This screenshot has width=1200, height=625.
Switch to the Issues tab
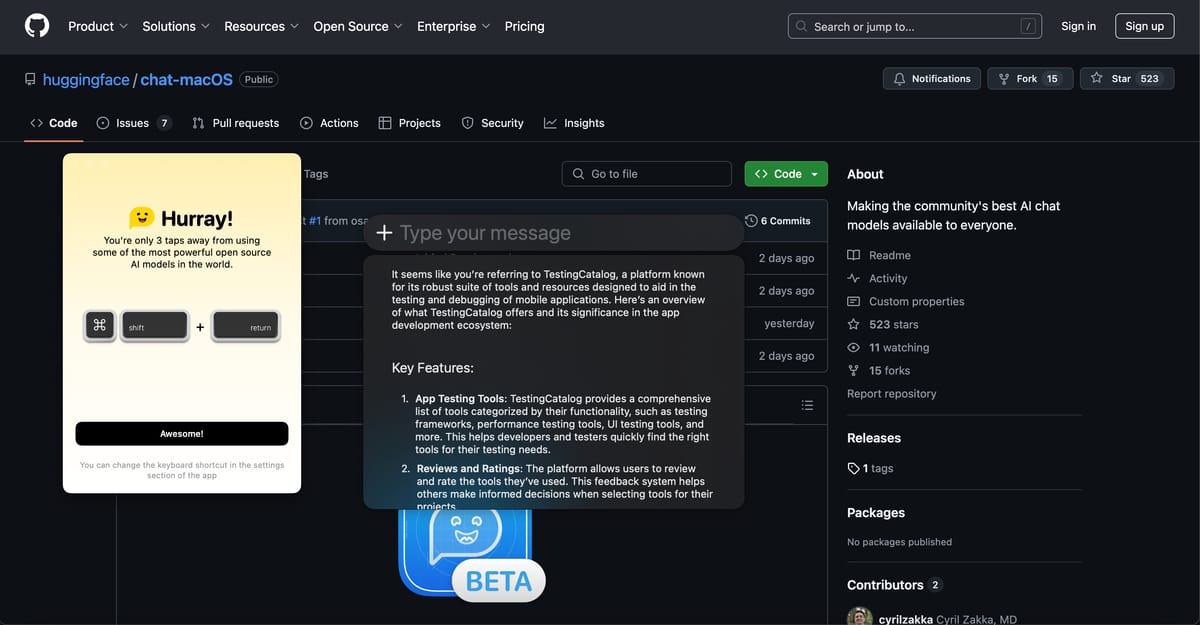pyautogui.click(x=131, y=123)
